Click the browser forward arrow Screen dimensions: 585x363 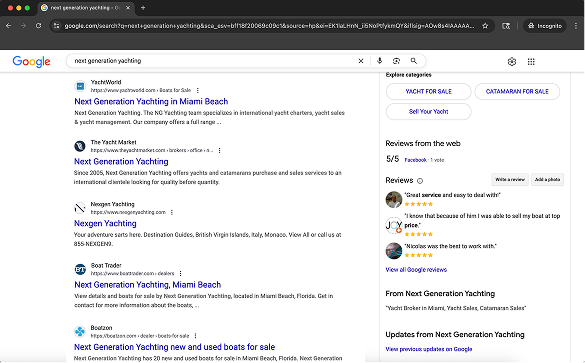click(24, 26)
